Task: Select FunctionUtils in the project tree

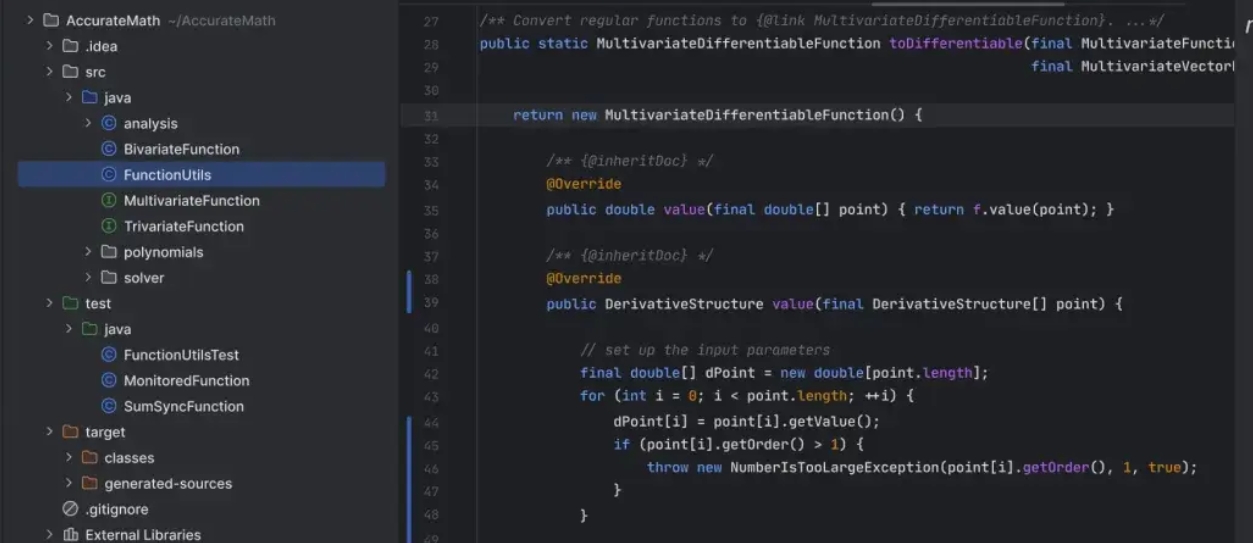Action: 167,175
